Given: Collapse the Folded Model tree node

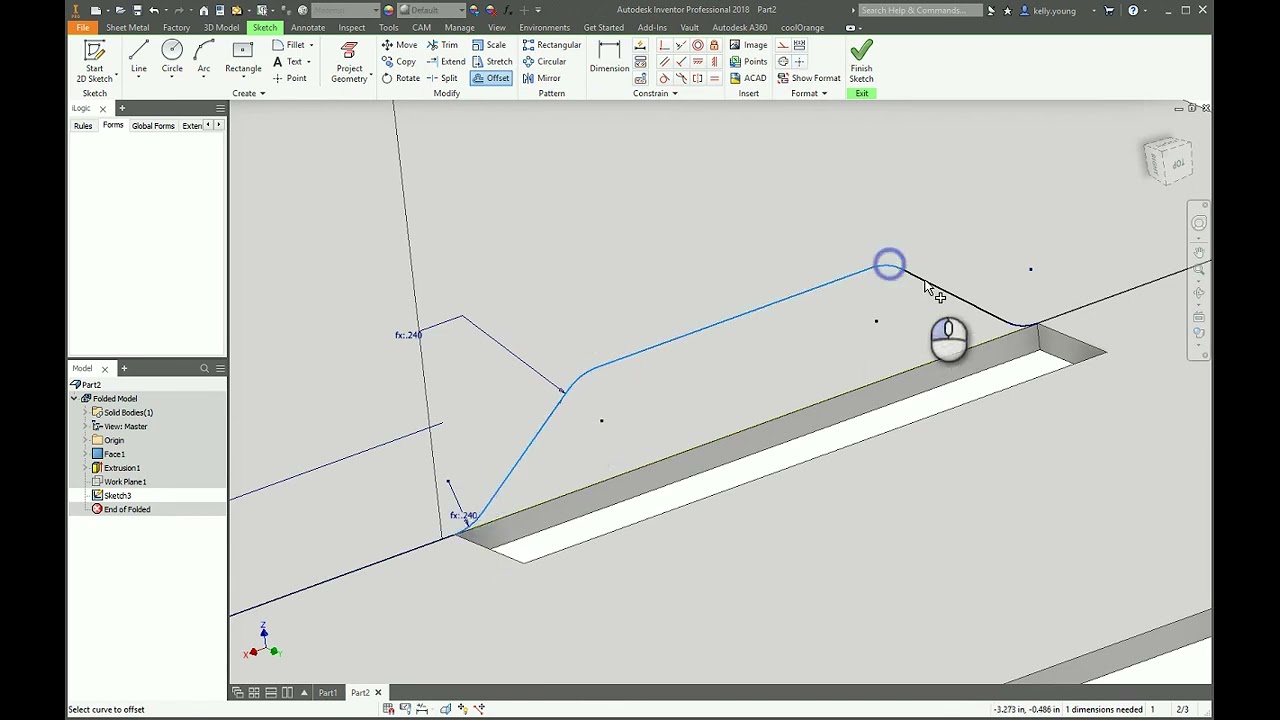Looking at the screenshot, I should click(x=74, y=398).
